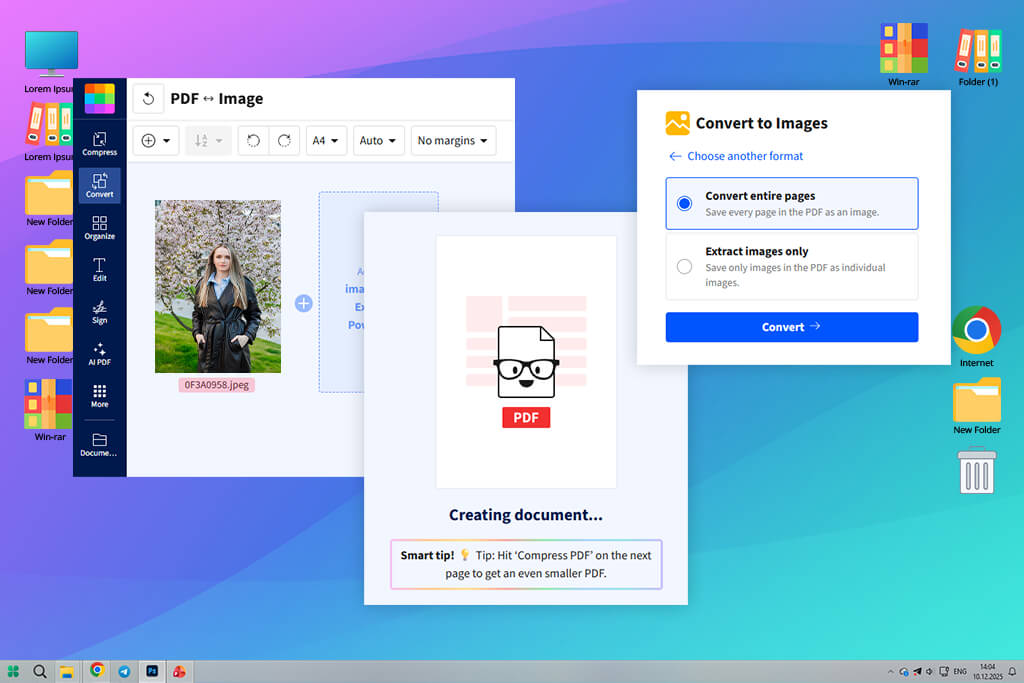Viewport: 1024px width, 683px height.
Task: Open the Windows Start menu
Action: point(13,671)
